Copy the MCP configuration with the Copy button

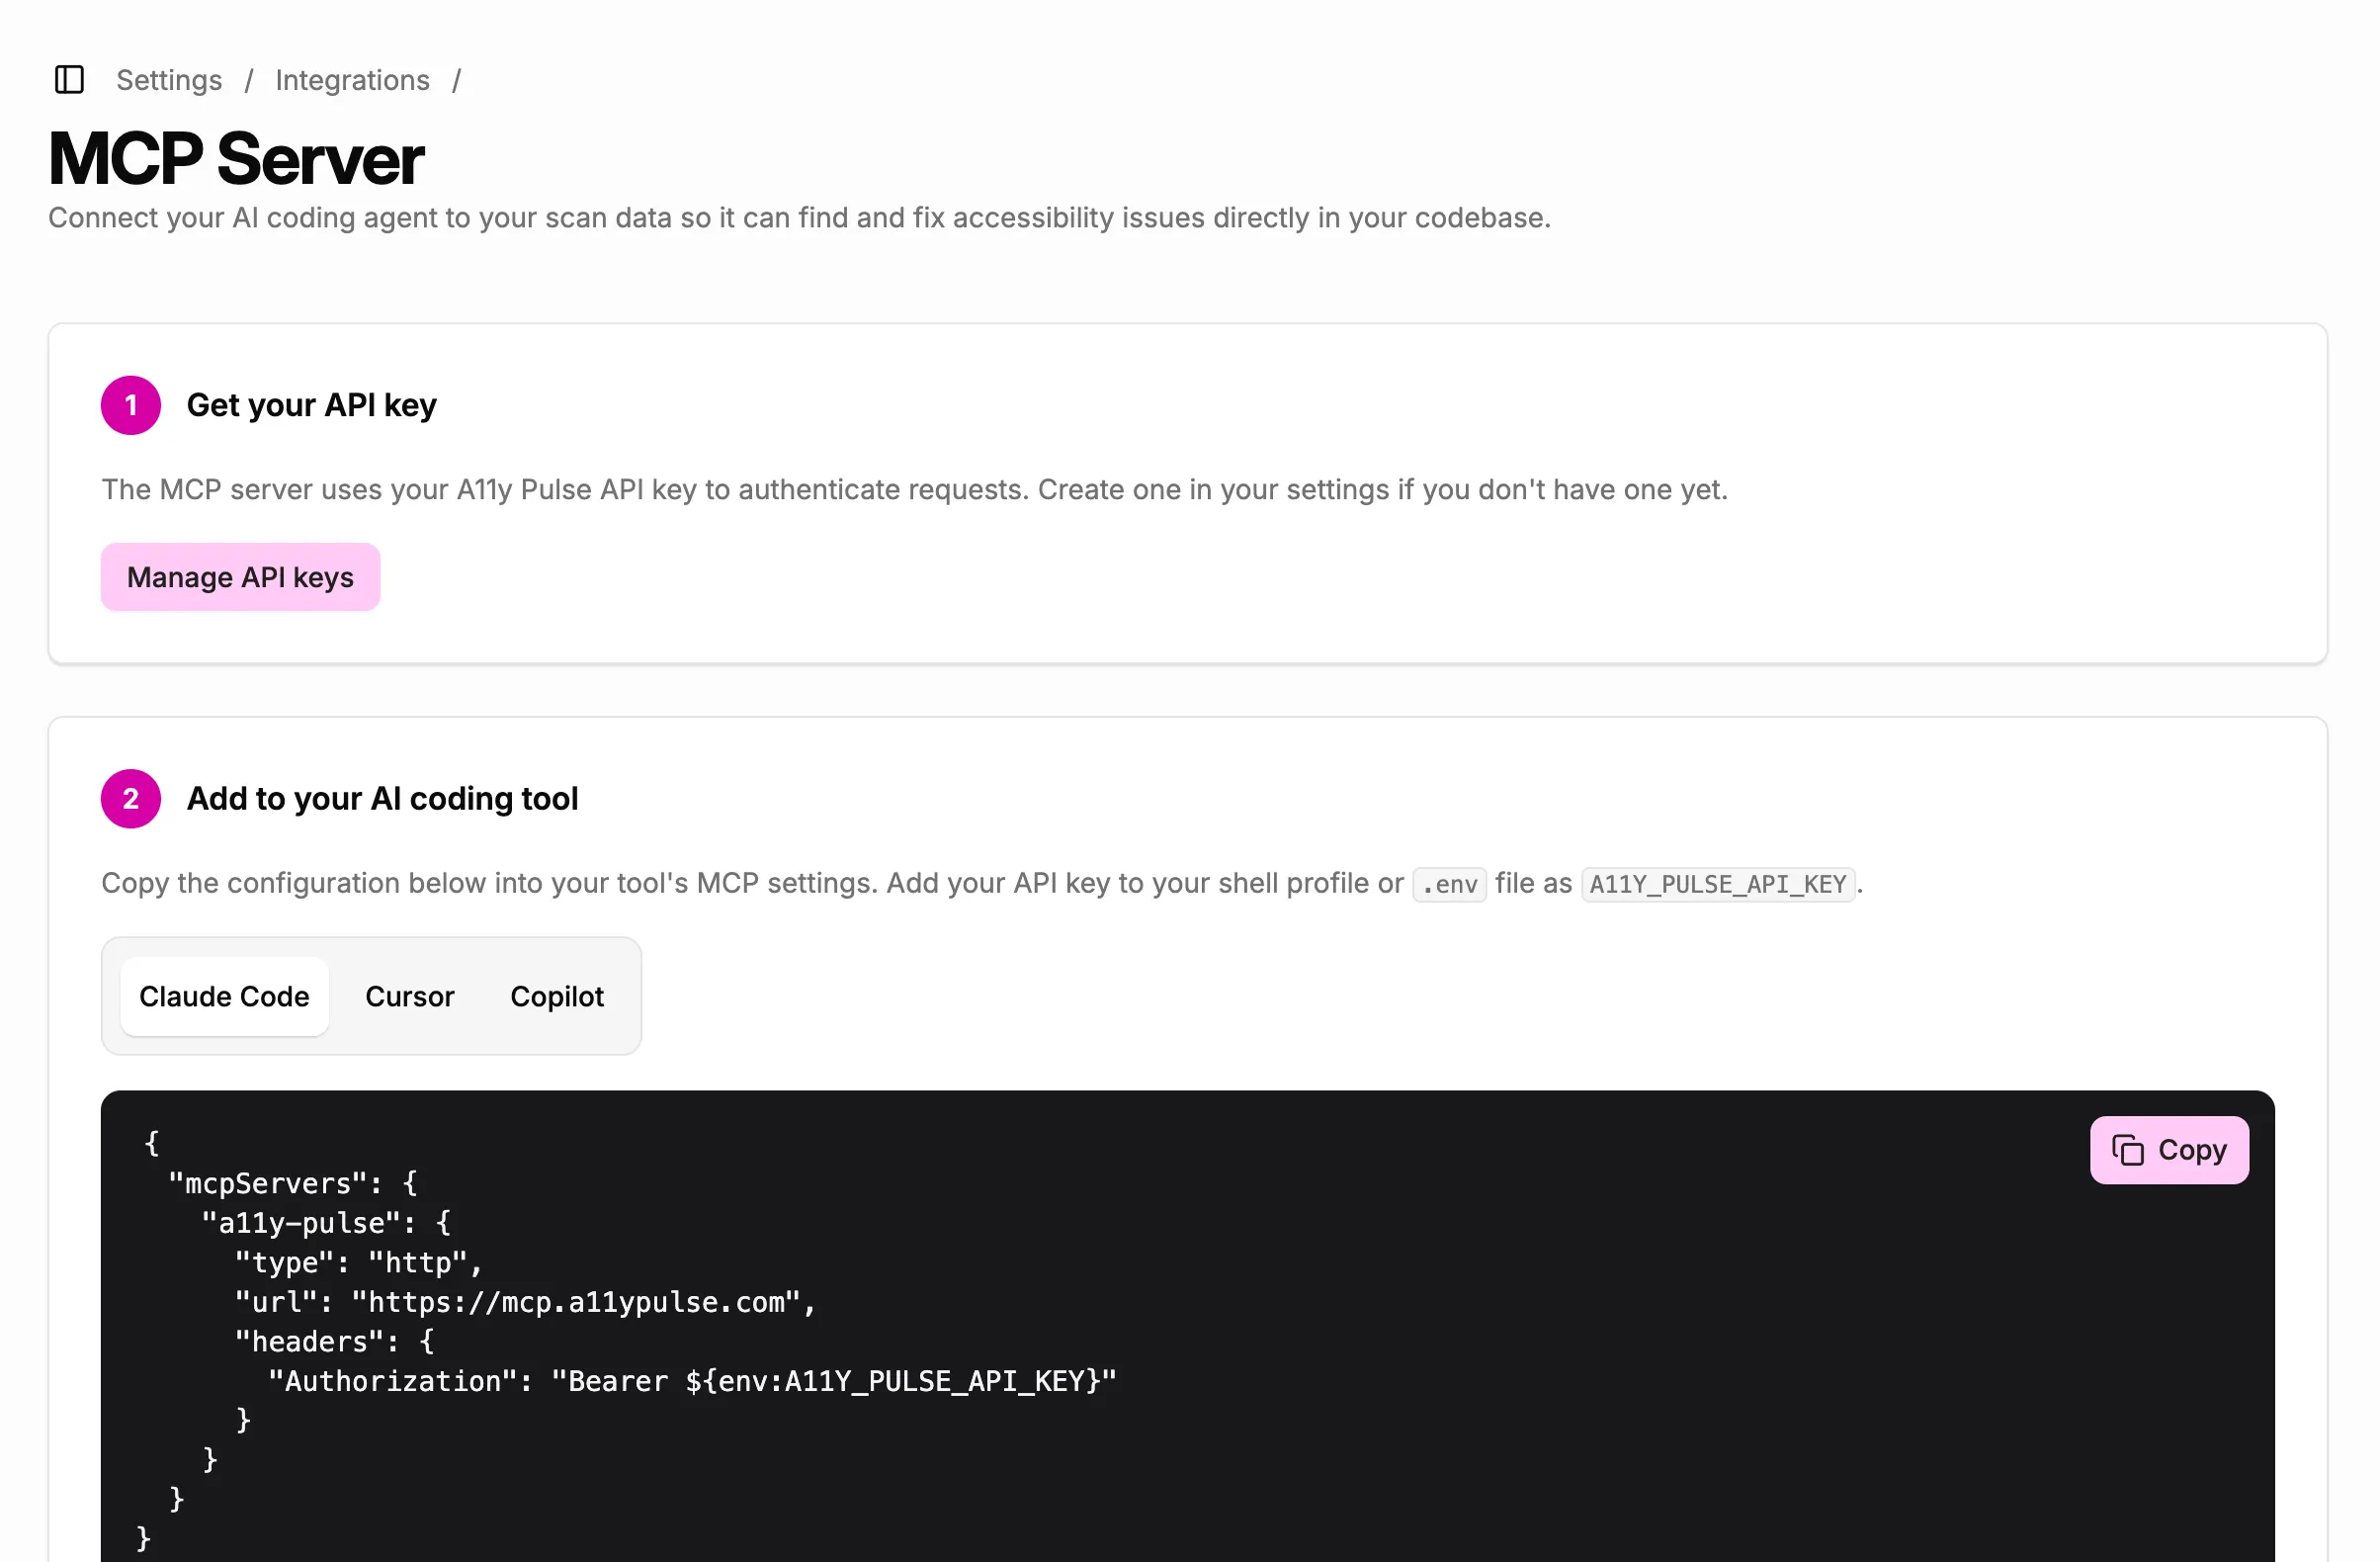(2168, 1149)
